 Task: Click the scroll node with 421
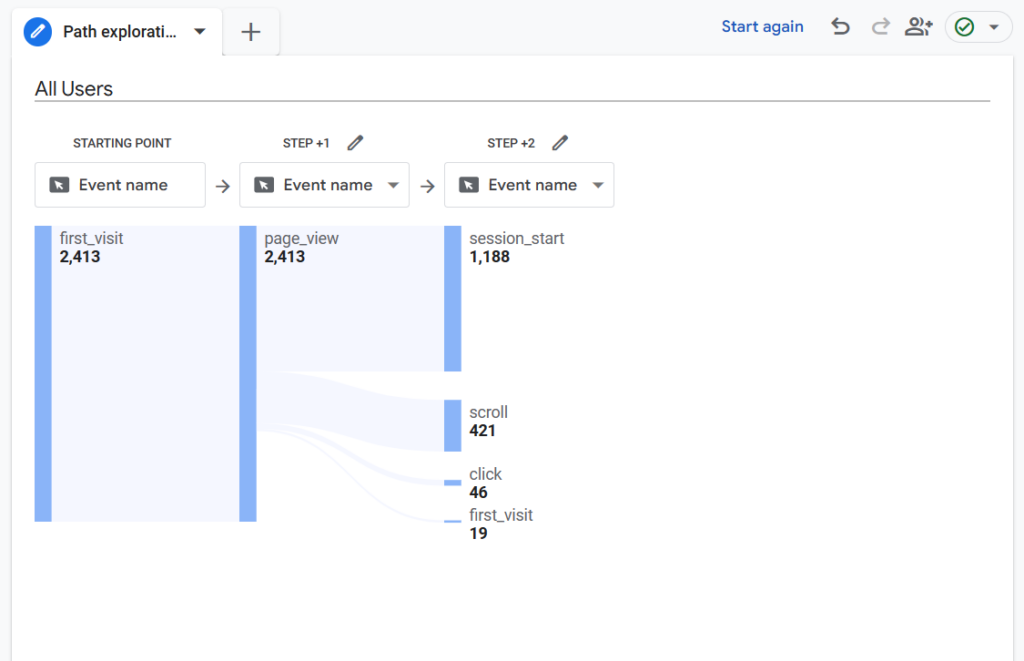point(453,426)
